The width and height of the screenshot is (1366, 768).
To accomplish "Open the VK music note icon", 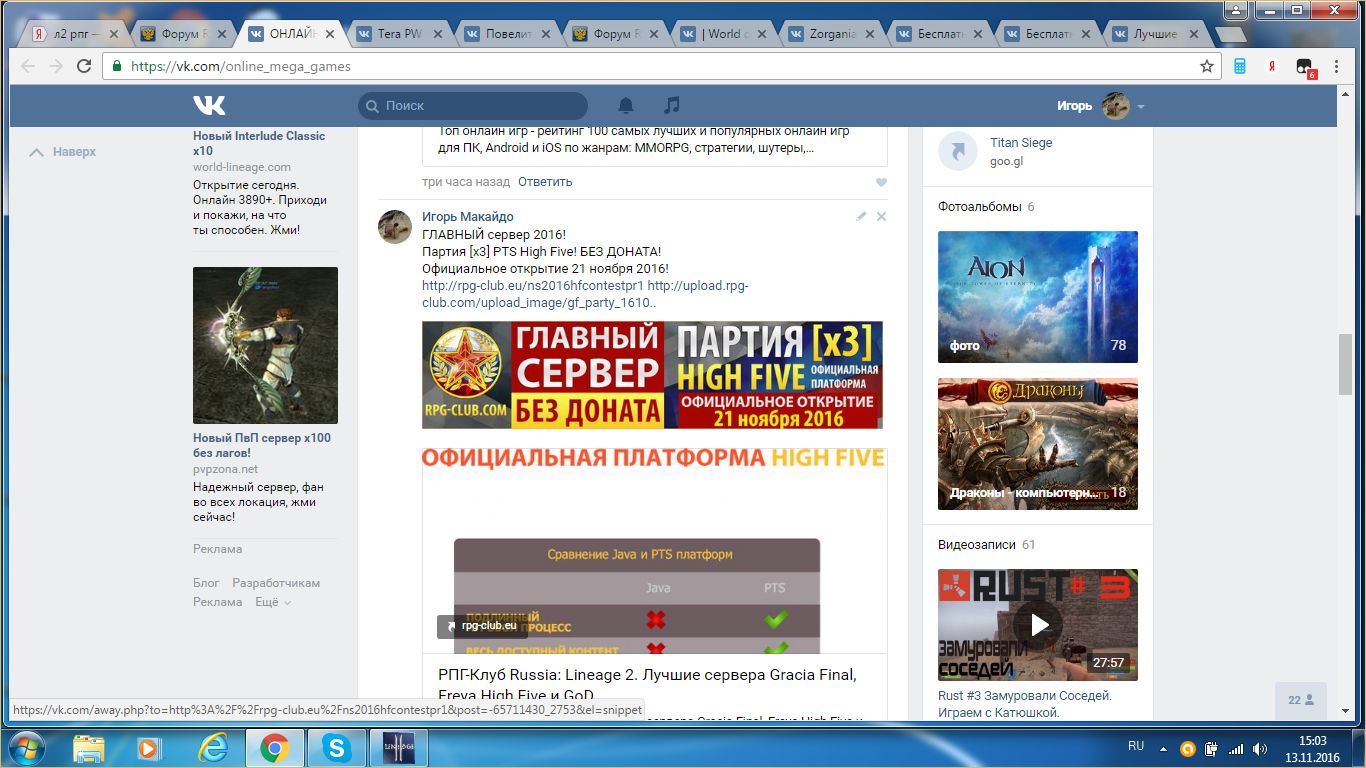I will click(672, 105).
